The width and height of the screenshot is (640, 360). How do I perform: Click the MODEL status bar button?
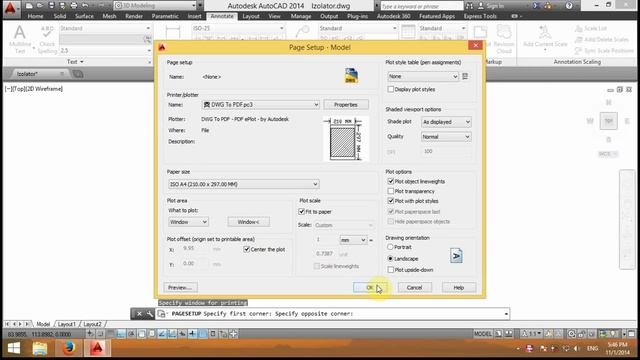[483, 334]
